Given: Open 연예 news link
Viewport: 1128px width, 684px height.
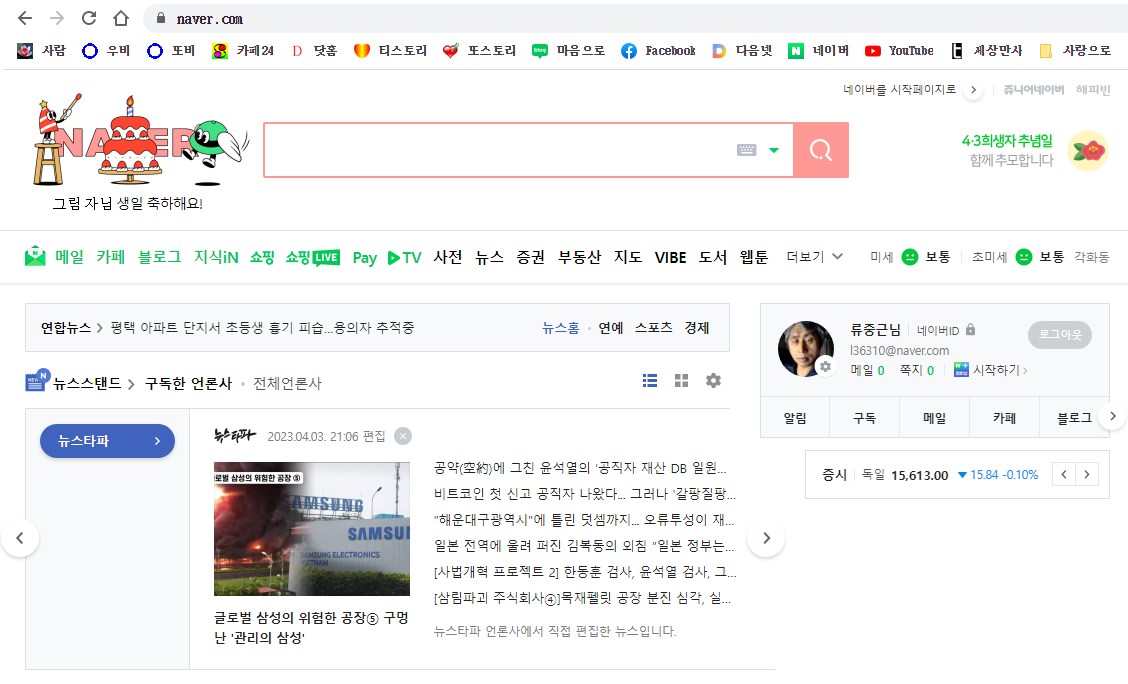Looking at the screenshot, I should point(611,328).
